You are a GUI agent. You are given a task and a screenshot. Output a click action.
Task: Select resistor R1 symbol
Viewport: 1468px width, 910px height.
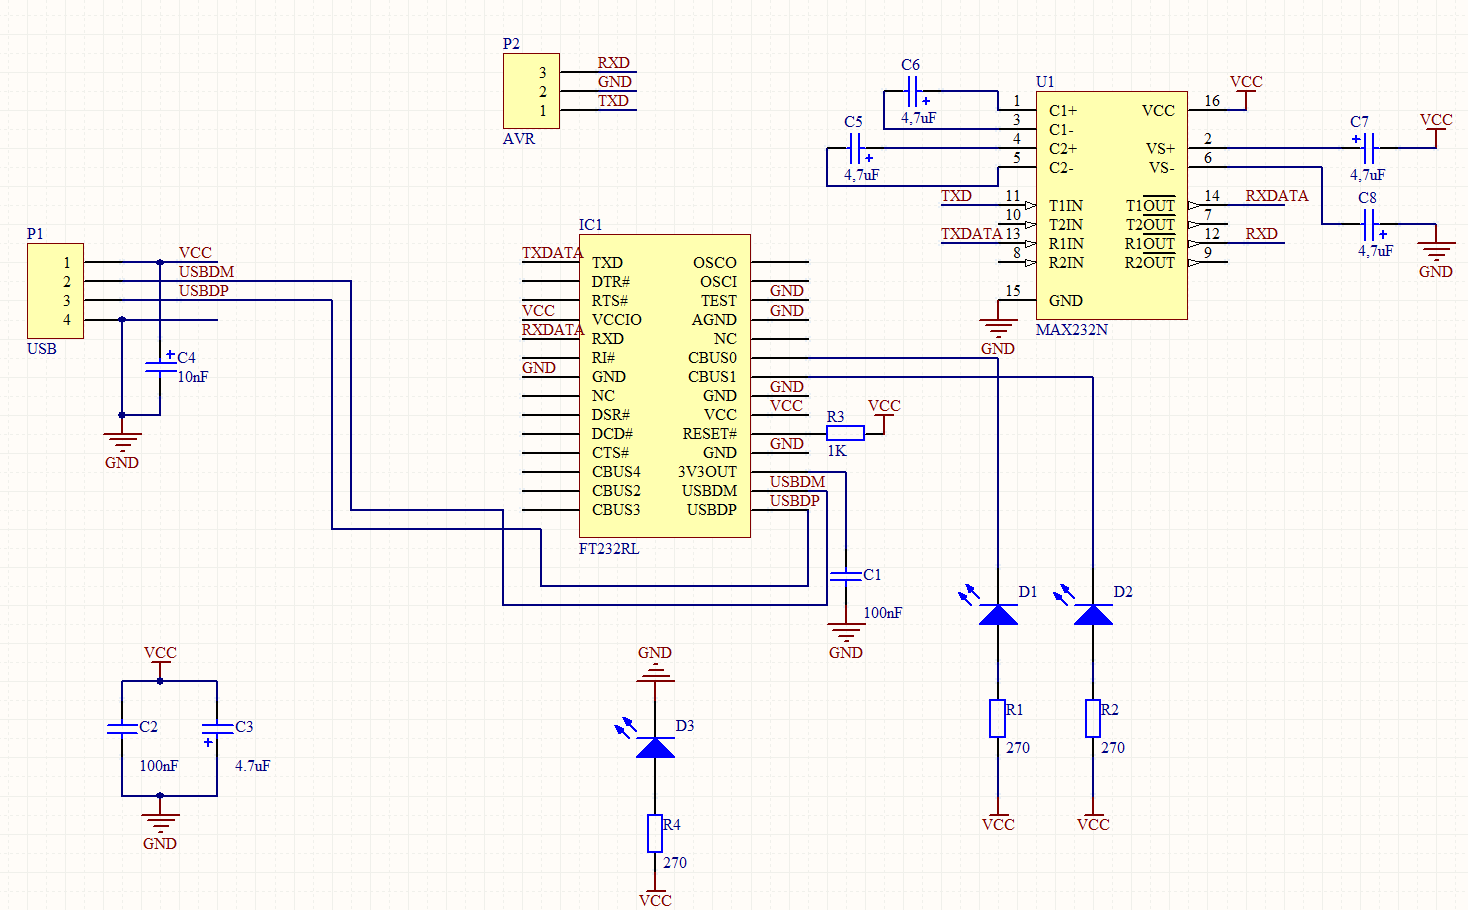[998, 719]
